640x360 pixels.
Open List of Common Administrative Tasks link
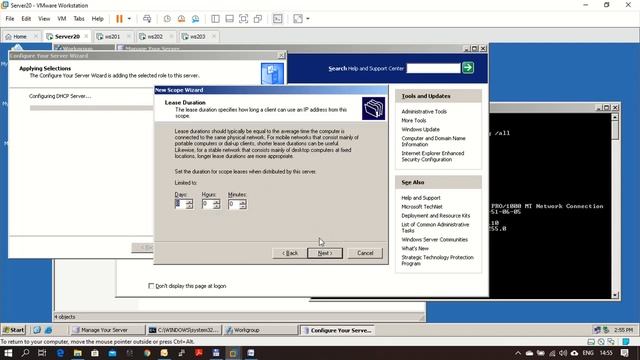pyautogui.click(x=435, y=227)
